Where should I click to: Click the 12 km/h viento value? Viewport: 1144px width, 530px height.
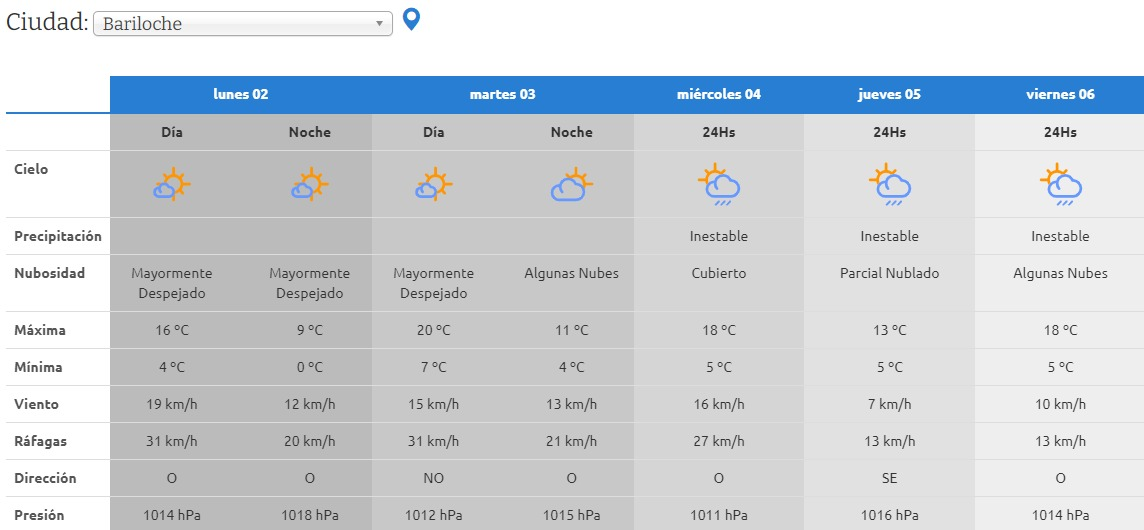[x=310, y=404]
